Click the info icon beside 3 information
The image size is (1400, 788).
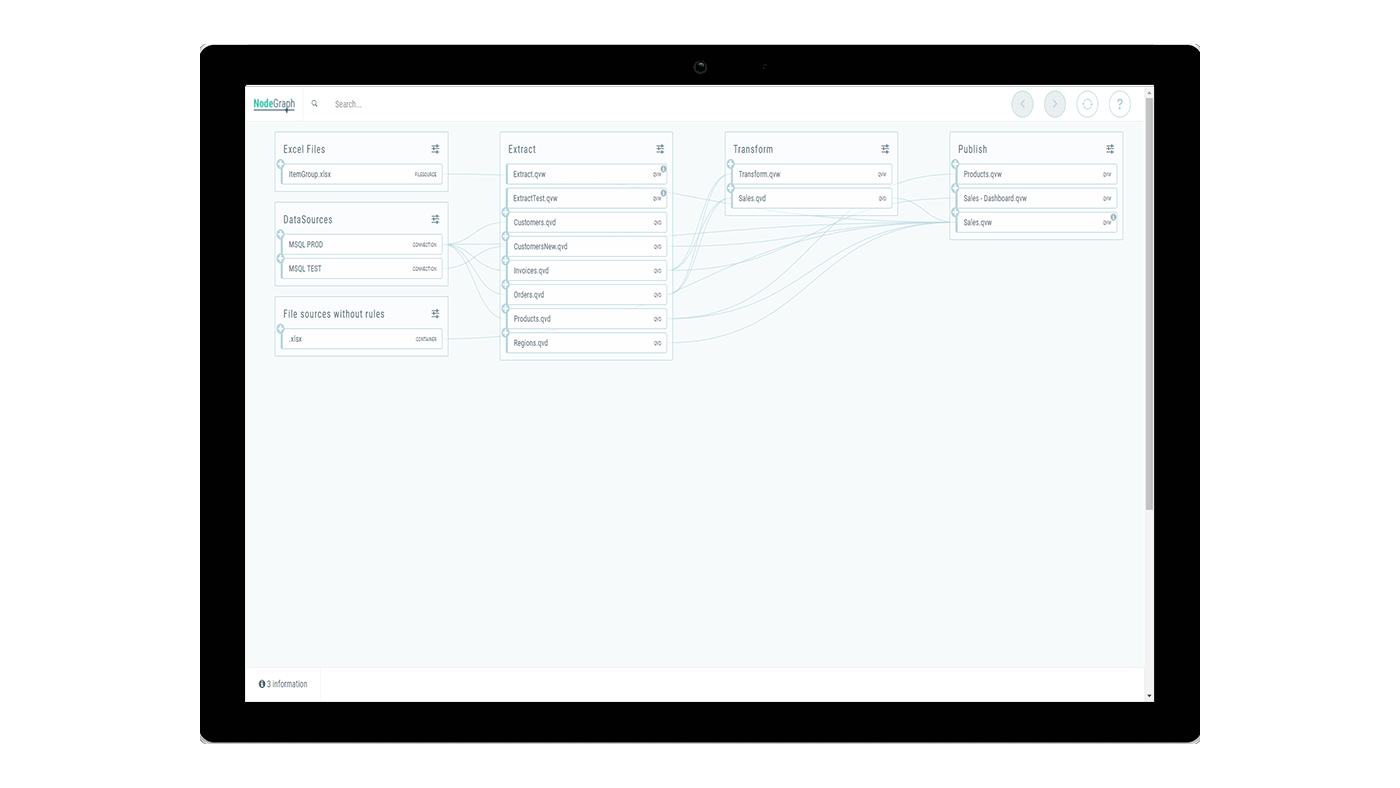pyautogui.click(x=262, y=684)
